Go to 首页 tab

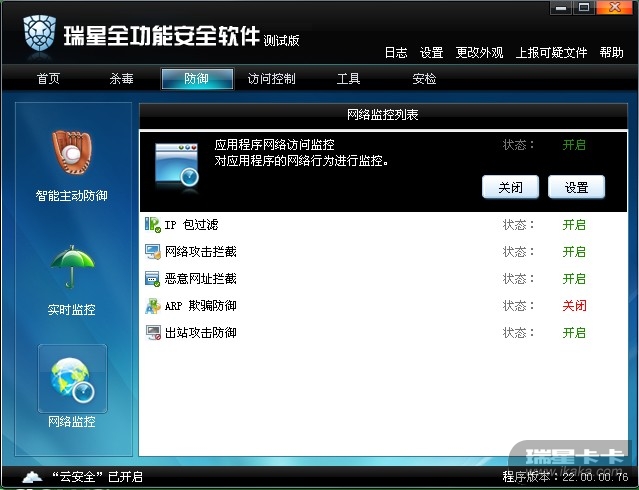[48, 78]
